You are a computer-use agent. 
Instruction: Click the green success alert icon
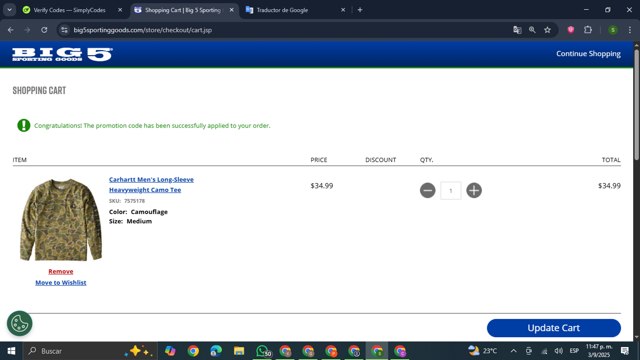[x=24, y=125]
